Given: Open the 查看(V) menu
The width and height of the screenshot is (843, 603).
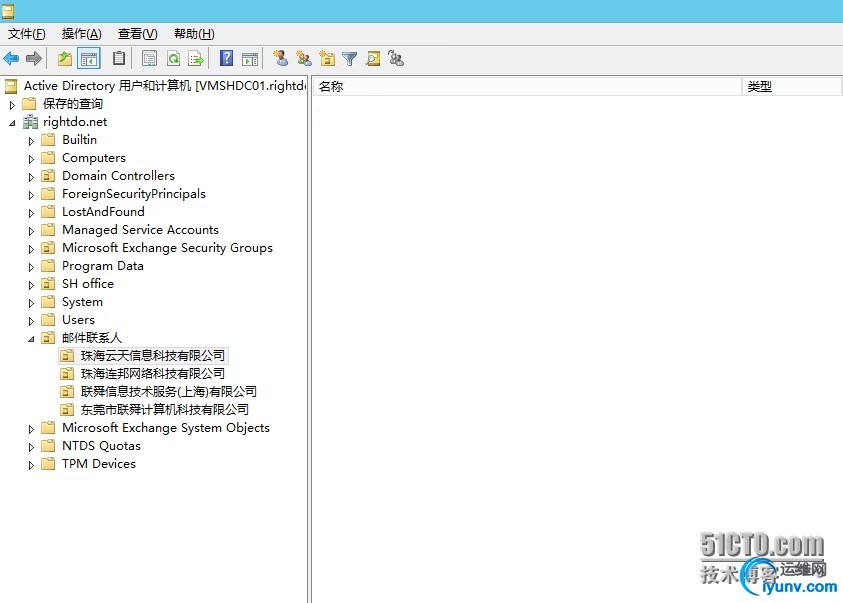Looking at the screenshot, I should (x=138, y=34).
